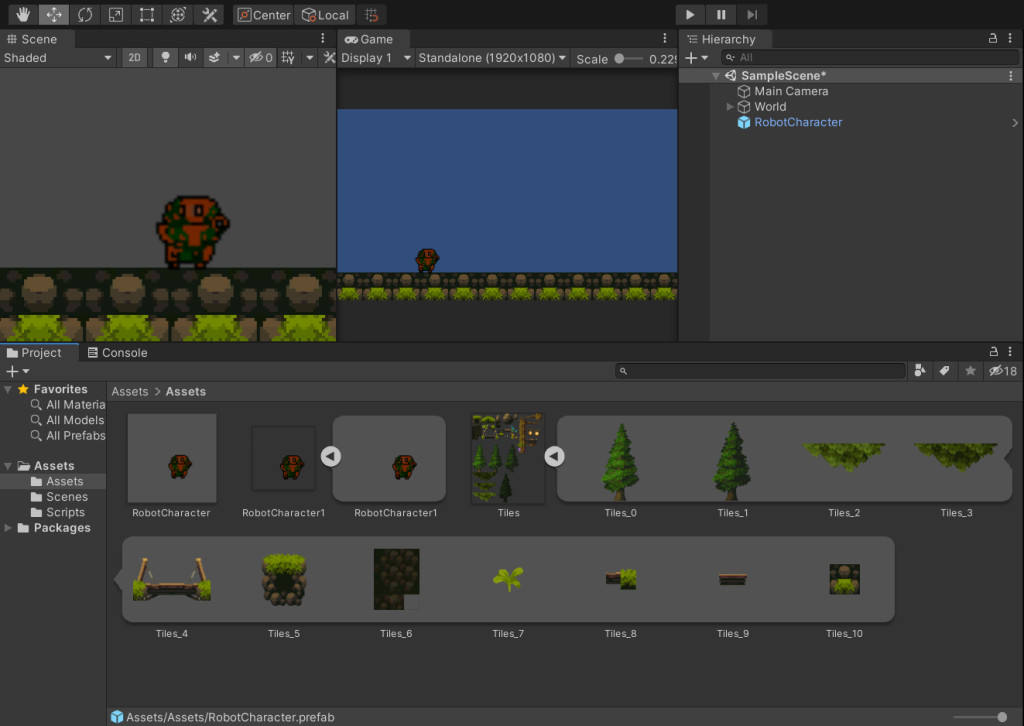The height and width of the screenshot is (726, 1024).
Task: Select the Tiles_5 sprite thumbnail
Action: (x=284, y=579)
